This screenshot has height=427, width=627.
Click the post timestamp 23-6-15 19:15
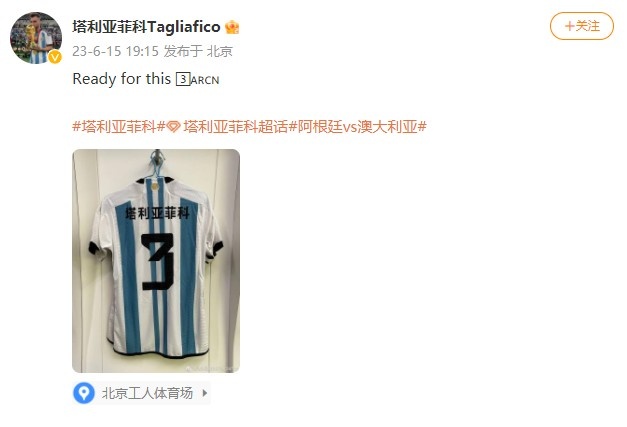116,51
